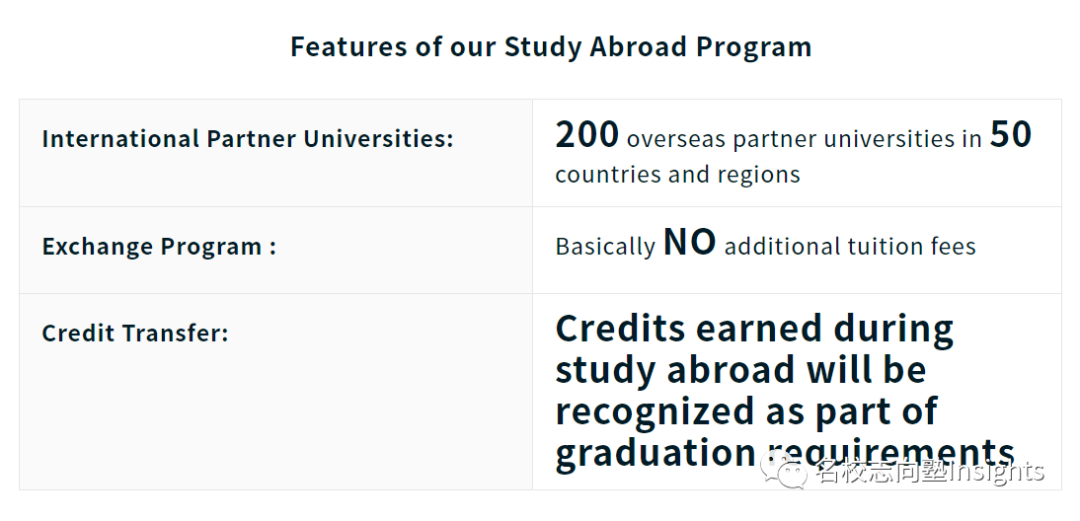Click the bold 'NO' word
This screenshot has height=521, width=1080.
[689, 243]
